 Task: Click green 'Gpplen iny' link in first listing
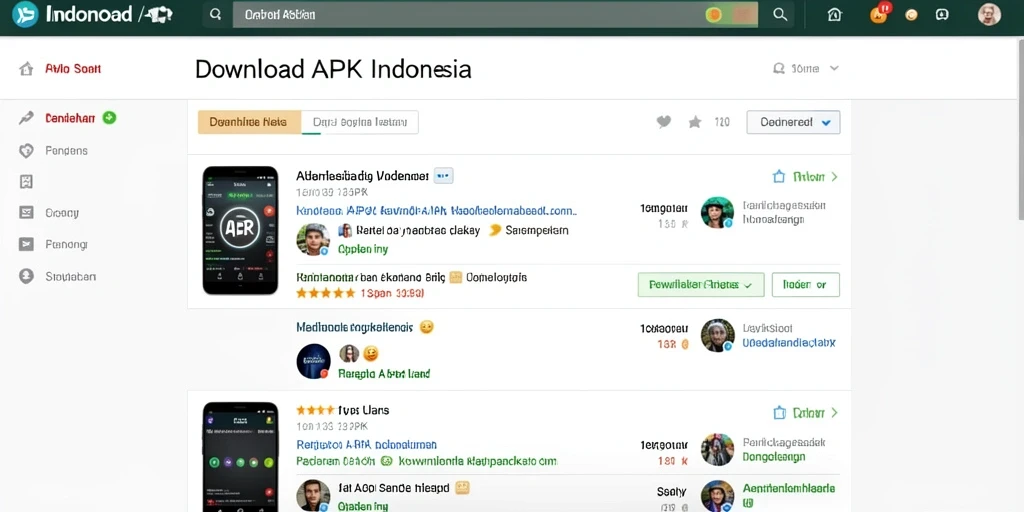362,249
